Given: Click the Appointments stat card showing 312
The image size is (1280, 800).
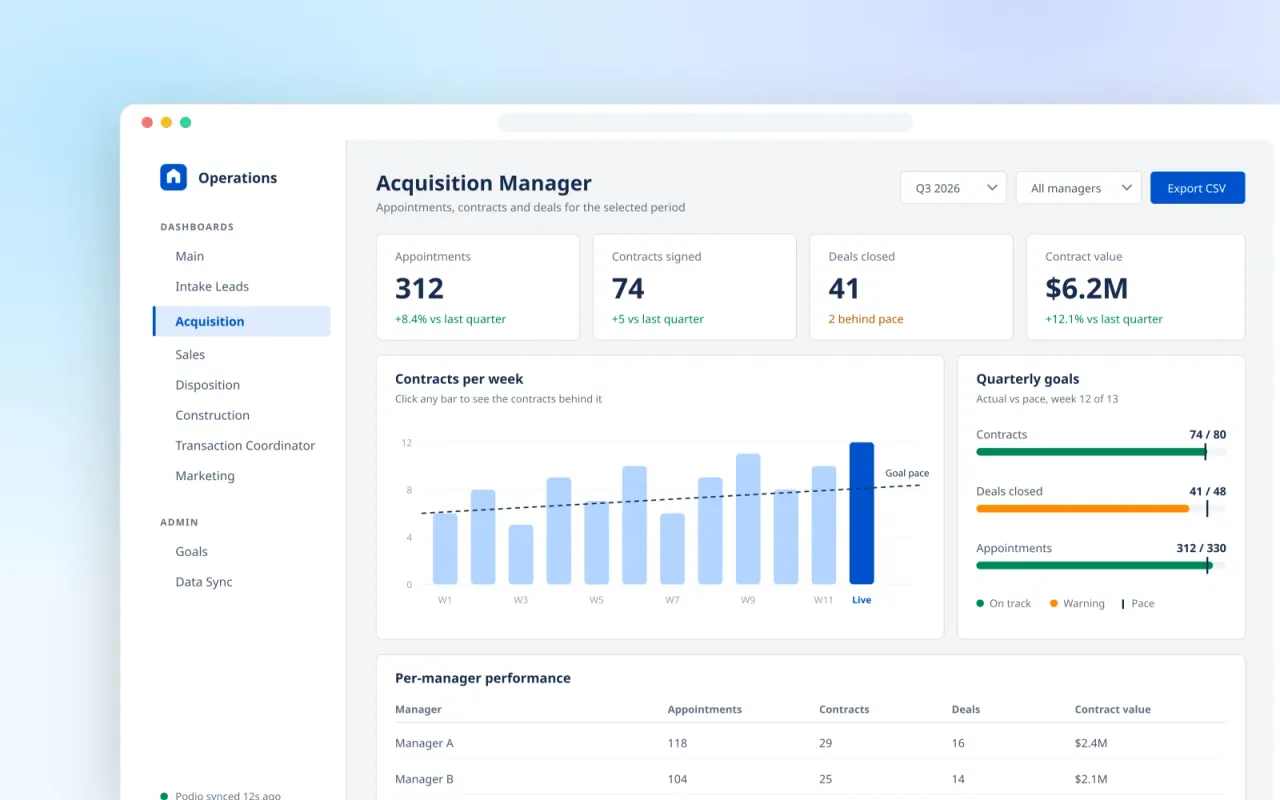Looking at the screenshot, I should coord(478,287).
